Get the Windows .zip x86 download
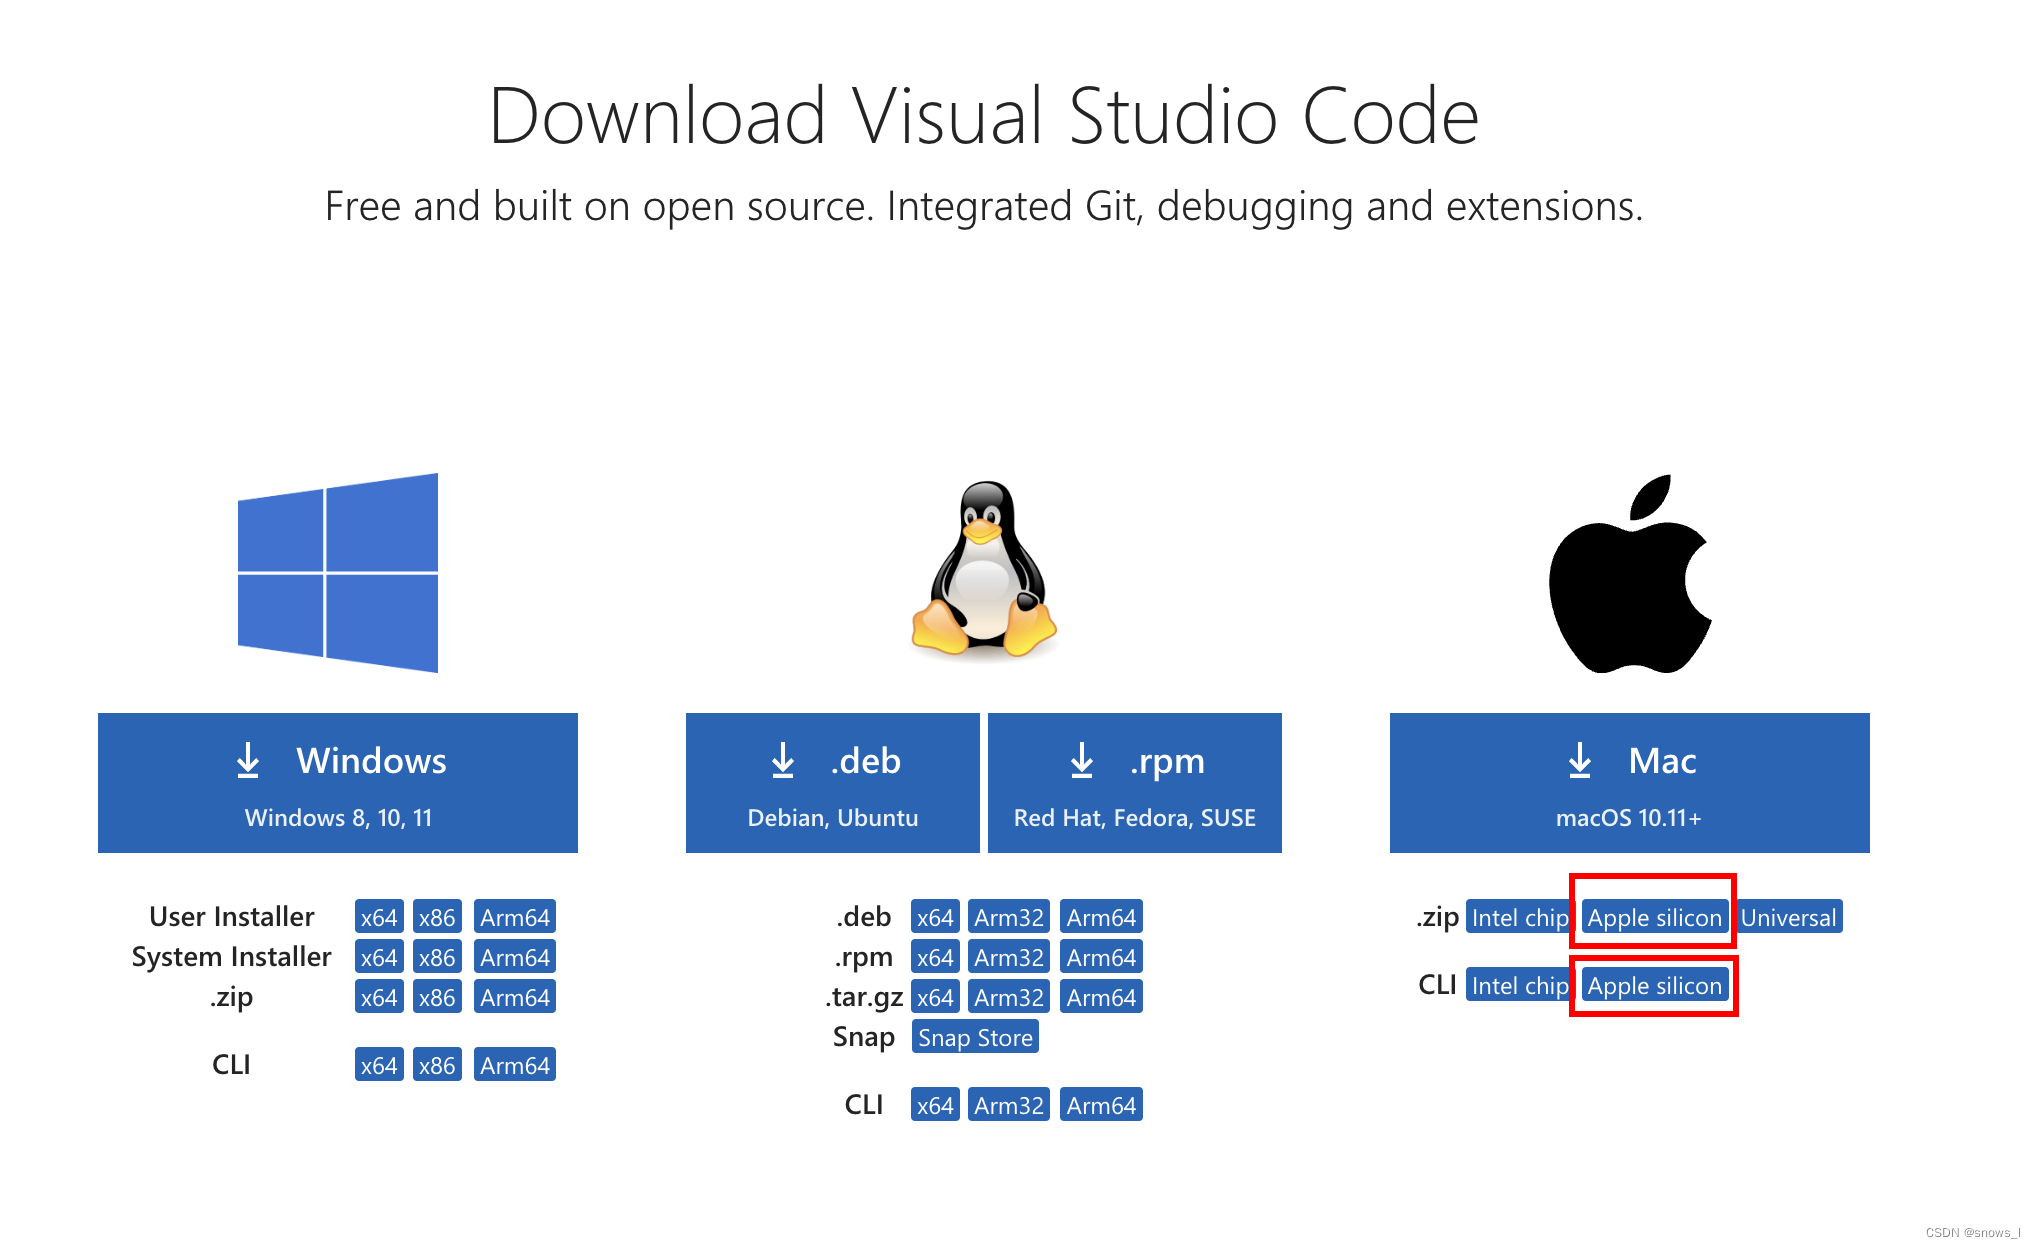The image size is (2036, 1248). coord(437,997)
